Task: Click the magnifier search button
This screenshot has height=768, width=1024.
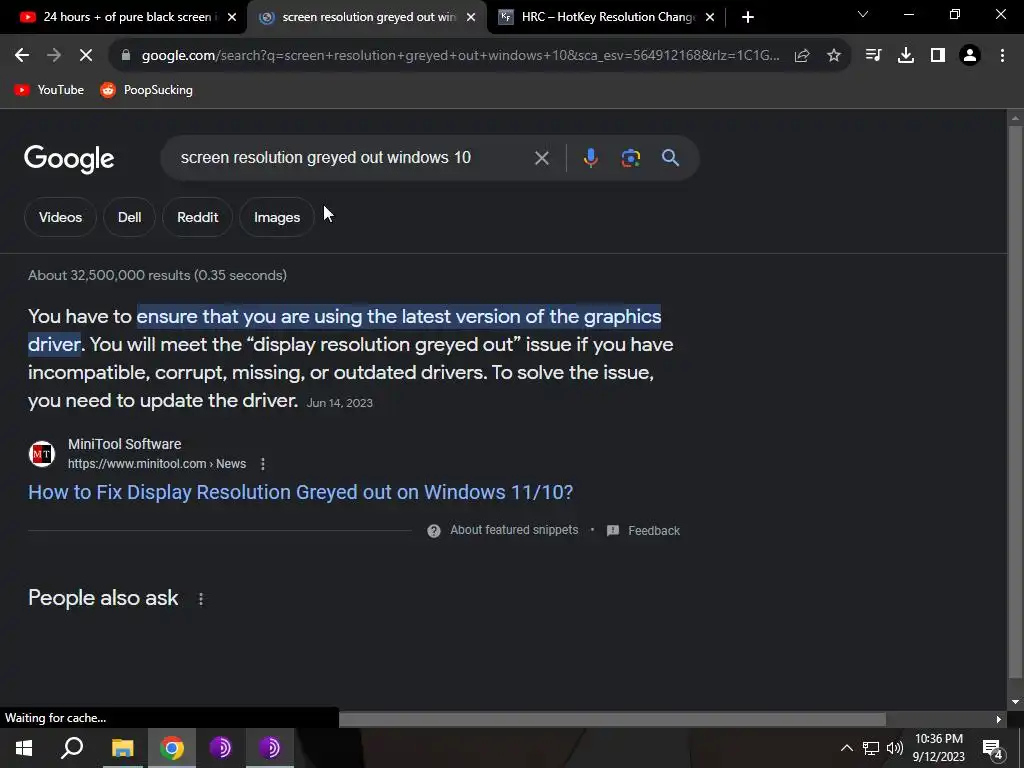Action: (670, 158)
